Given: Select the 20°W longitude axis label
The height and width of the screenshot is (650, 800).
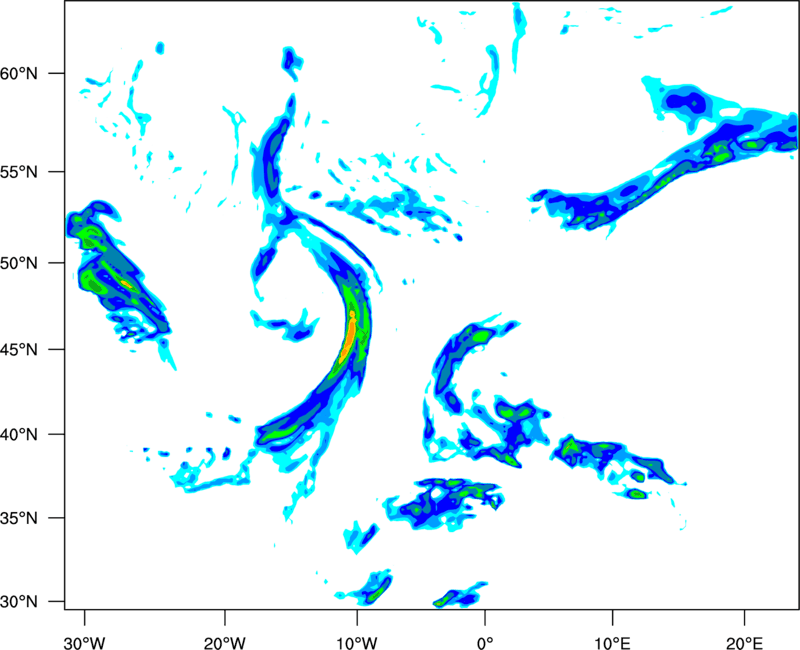Looking at the screenshot, I should [x=225, y=641].
